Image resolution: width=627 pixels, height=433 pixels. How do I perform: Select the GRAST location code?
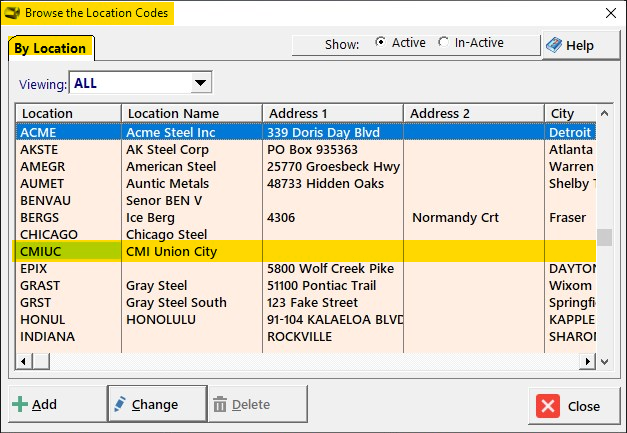coord(40,285)
